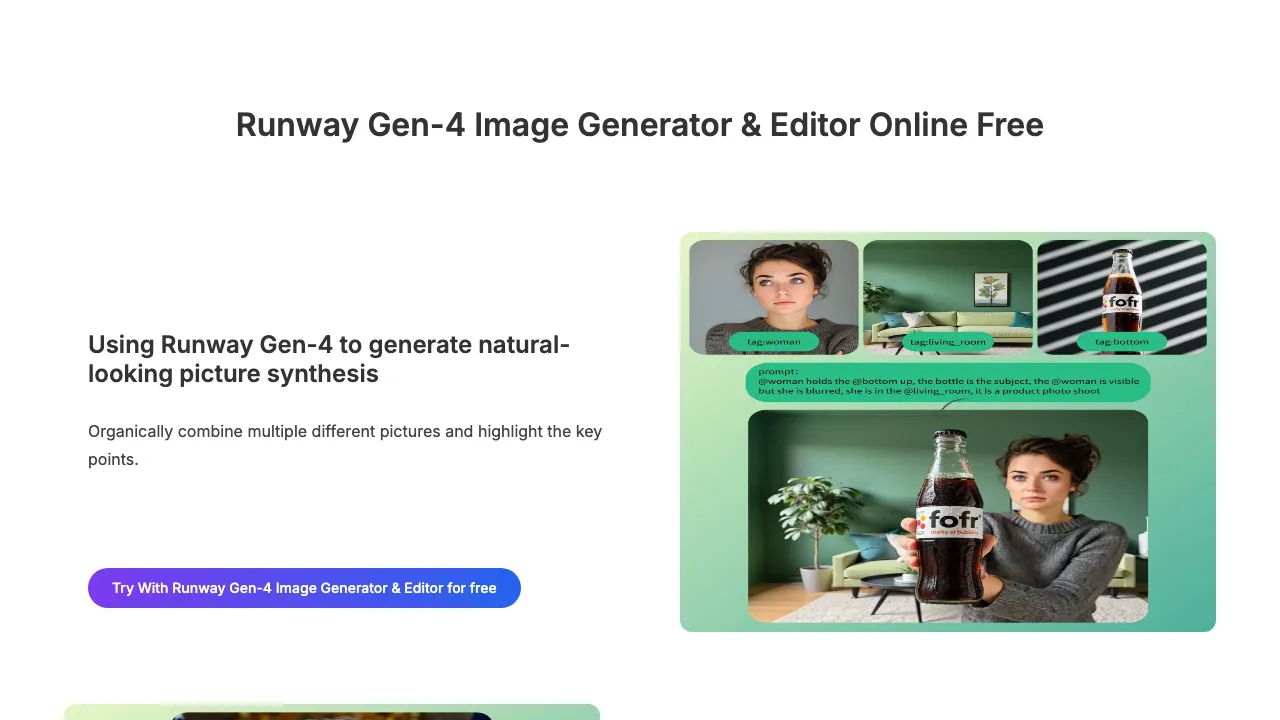Click the tag:living_room green label
The width and height of the screenshot is (1280, 720).
[x=948, y=342]
